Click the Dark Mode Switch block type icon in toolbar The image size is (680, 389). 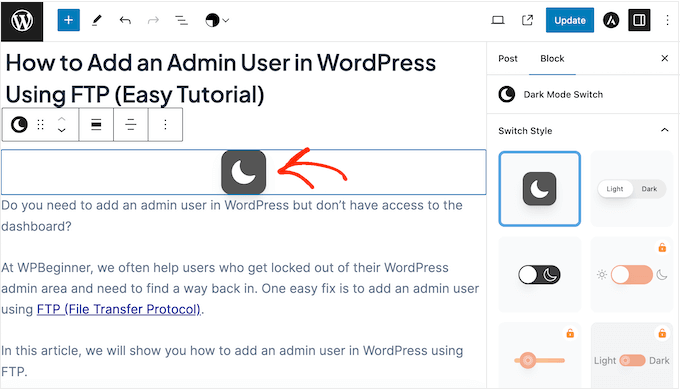click(x=19, y=125)
